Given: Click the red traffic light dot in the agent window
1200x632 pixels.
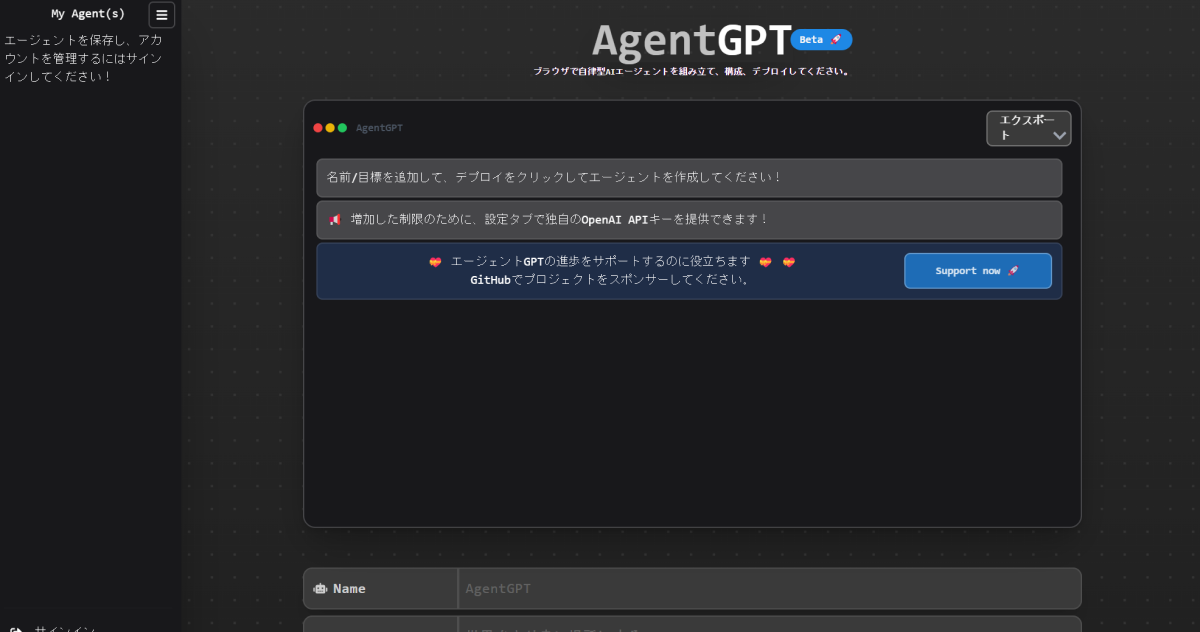Looking at the screenshot, I should click(x=317, y=127).
